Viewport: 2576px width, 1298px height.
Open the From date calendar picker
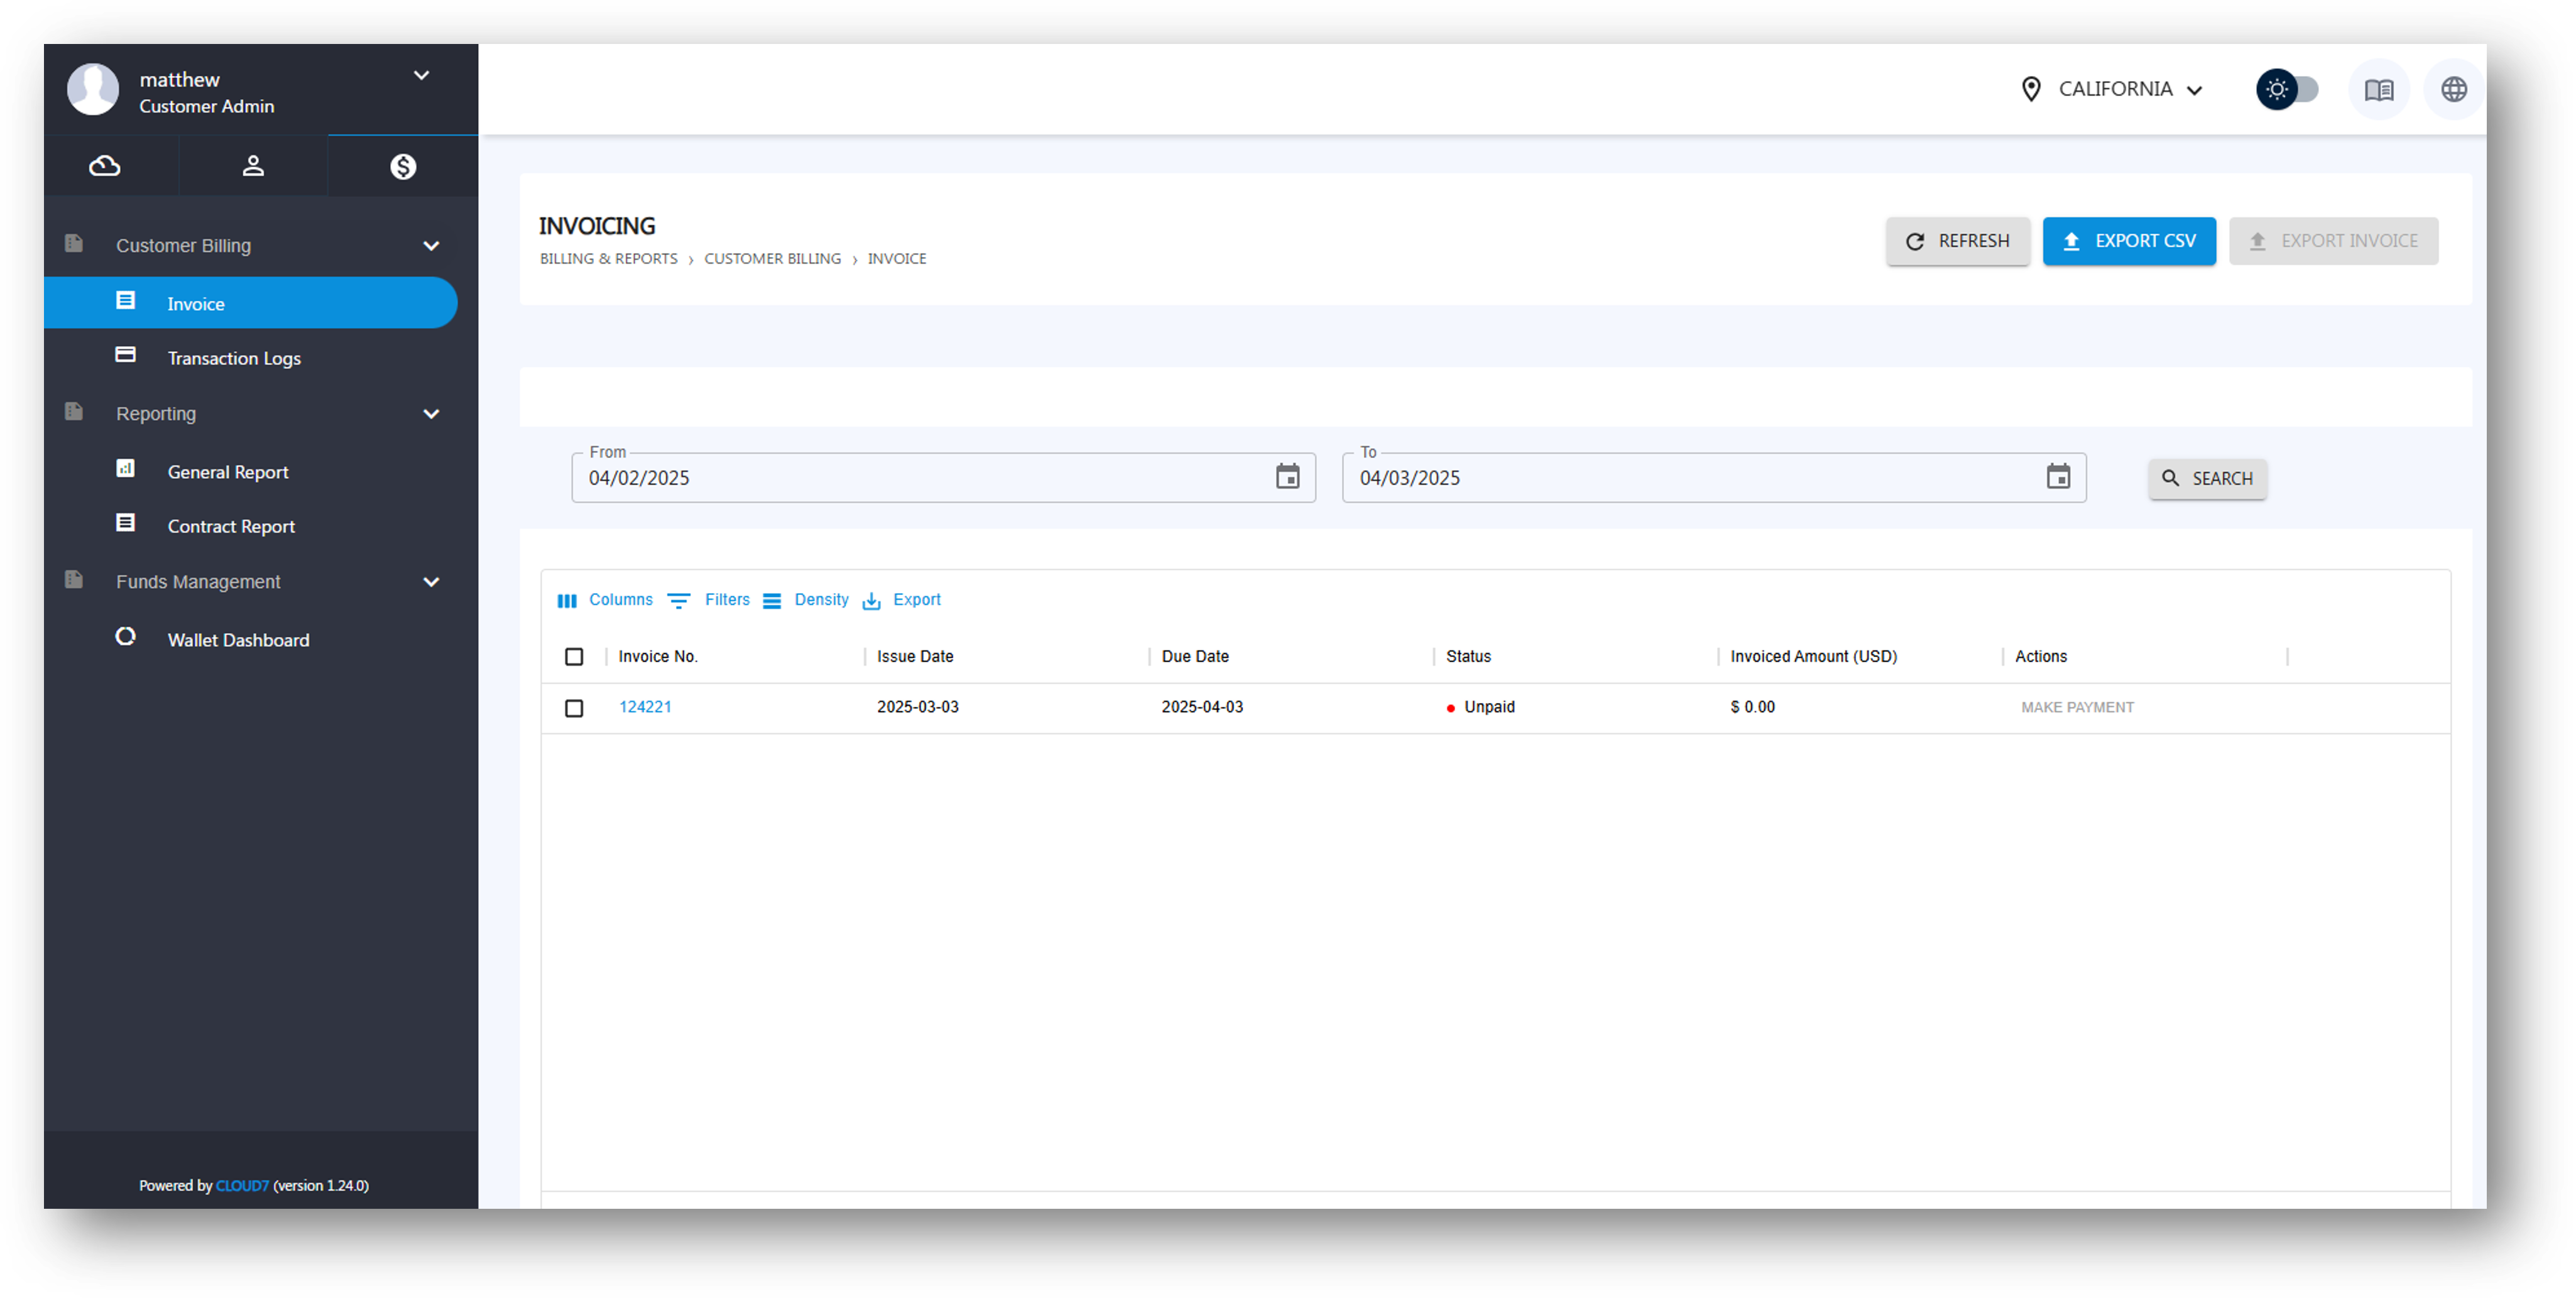coord(1287,477)
